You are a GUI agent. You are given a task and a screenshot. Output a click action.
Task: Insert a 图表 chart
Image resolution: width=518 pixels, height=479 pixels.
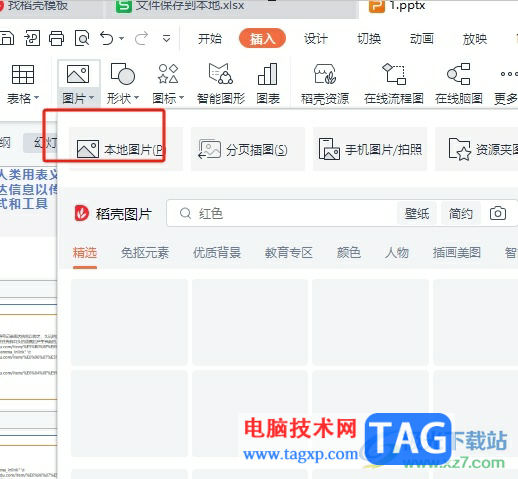pos(268,83)
